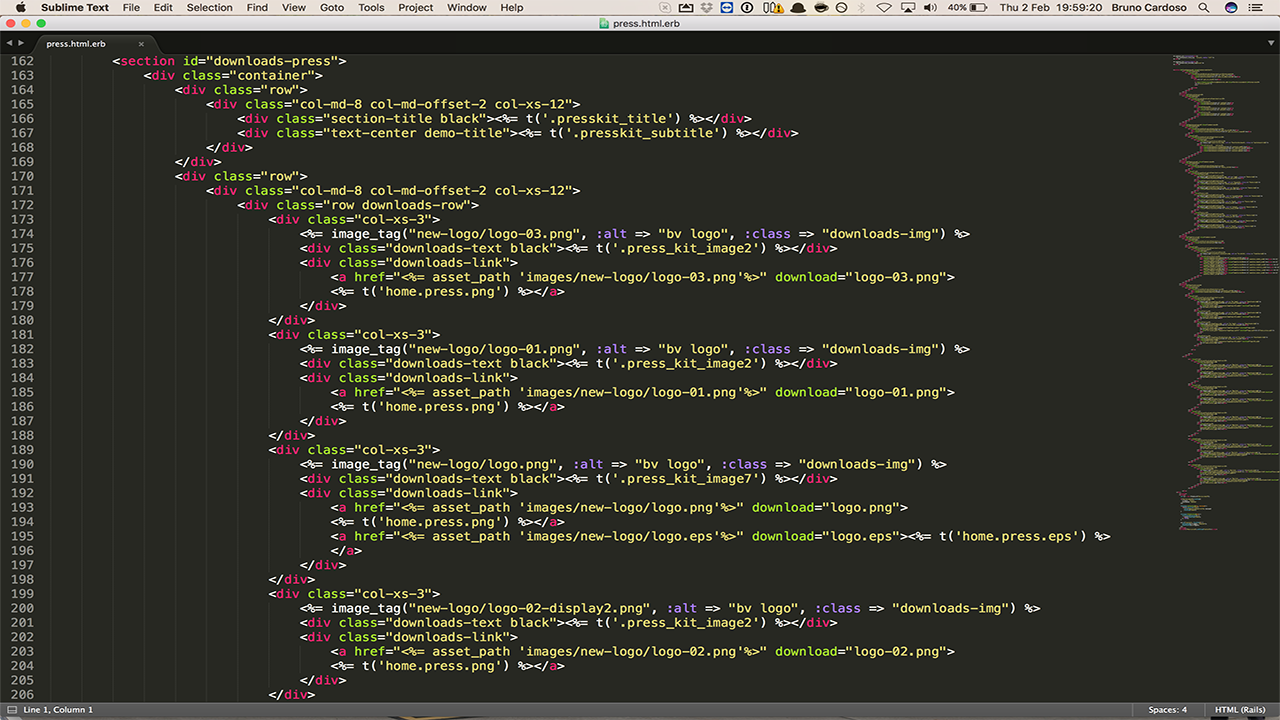
Task: Change indentation via Spaces: 4
Action: pyautogui.click(x=1167, y=710)
